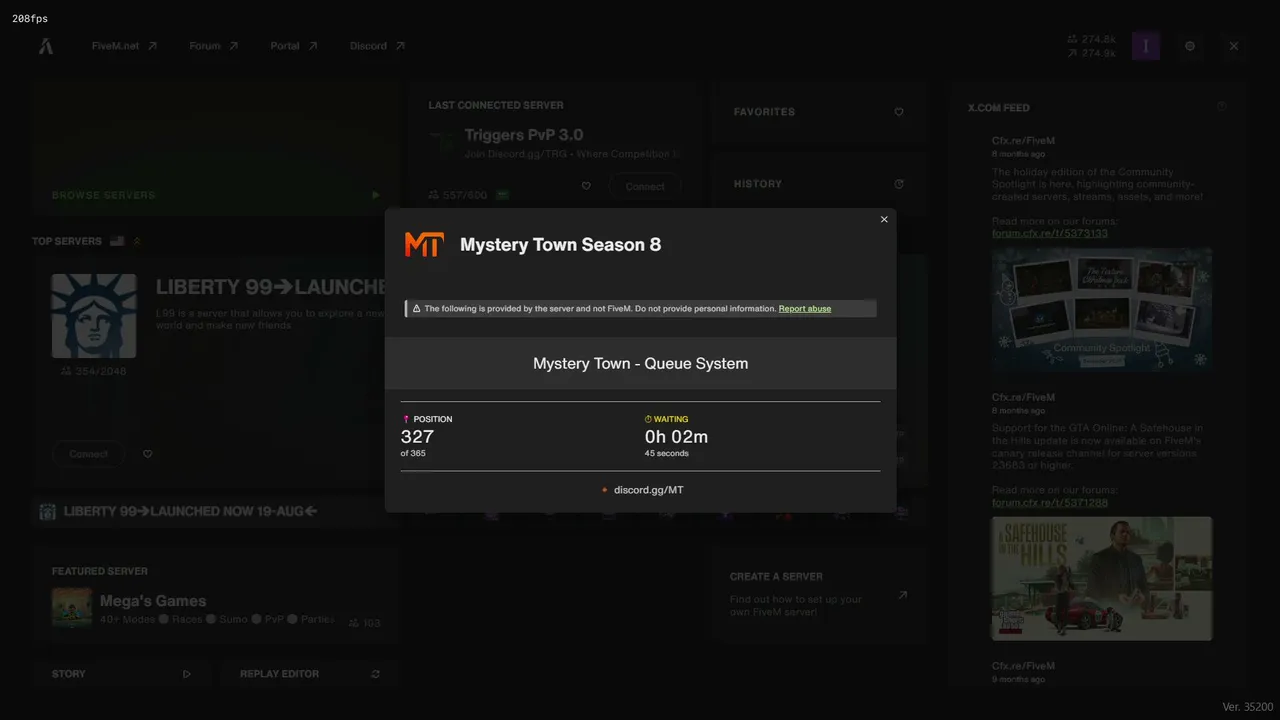
Task: Open the Mega's Games featured server title
Action: pyautogui.click(x=153, y=601)
